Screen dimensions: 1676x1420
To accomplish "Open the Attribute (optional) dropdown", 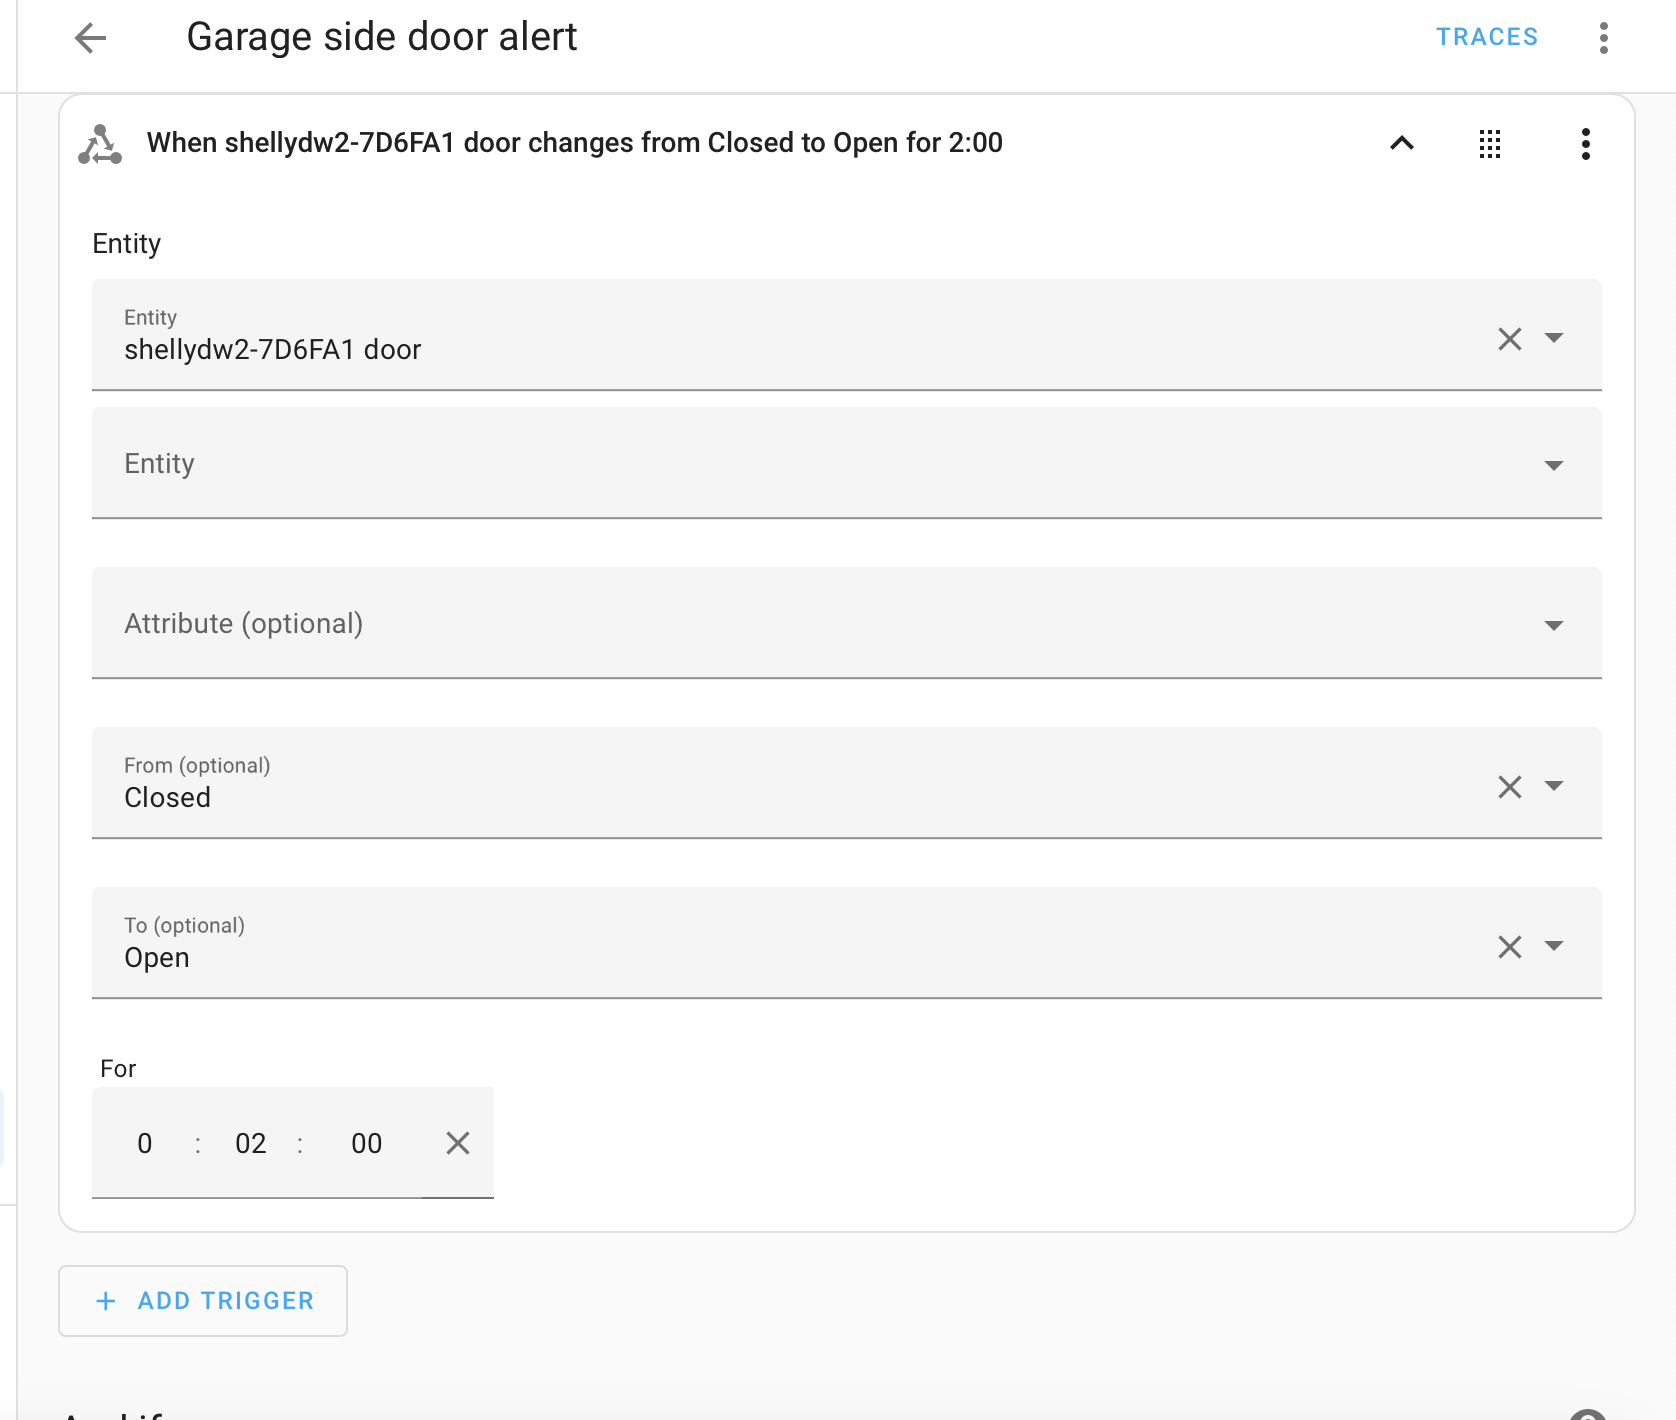I will [x=1553, y=625].
